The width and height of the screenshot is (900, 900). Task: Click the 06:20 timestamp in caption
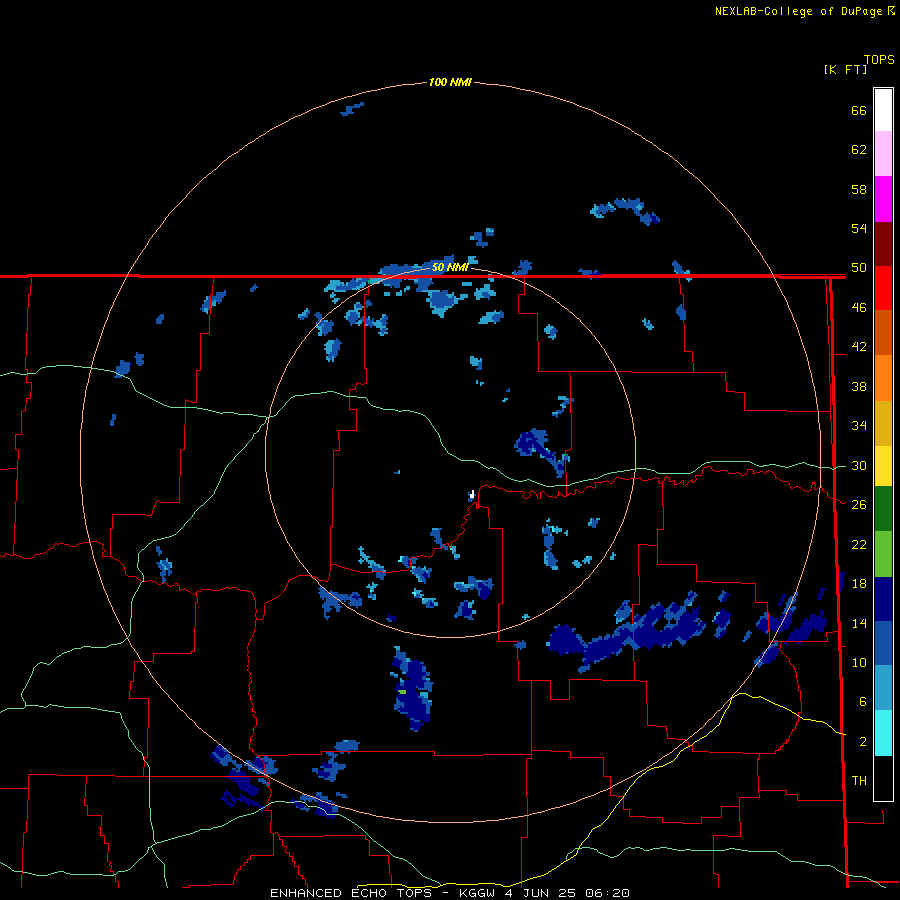pos(607,893)
